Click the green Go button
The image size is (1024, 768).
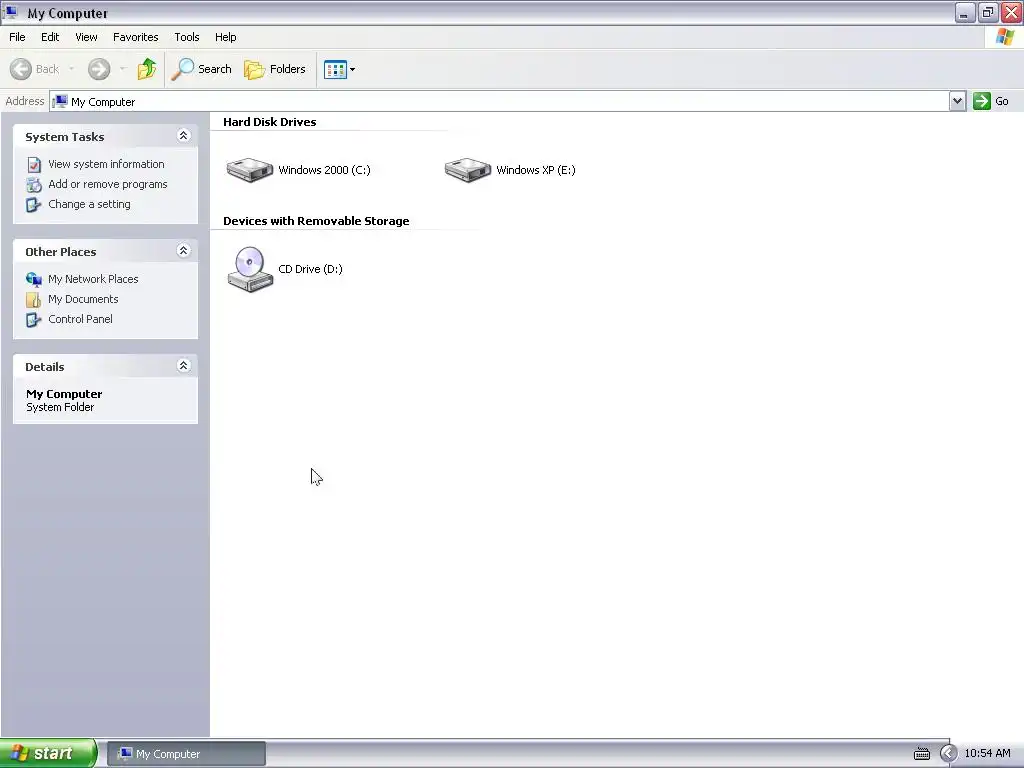pyautogui.click(x=991, y=101)
